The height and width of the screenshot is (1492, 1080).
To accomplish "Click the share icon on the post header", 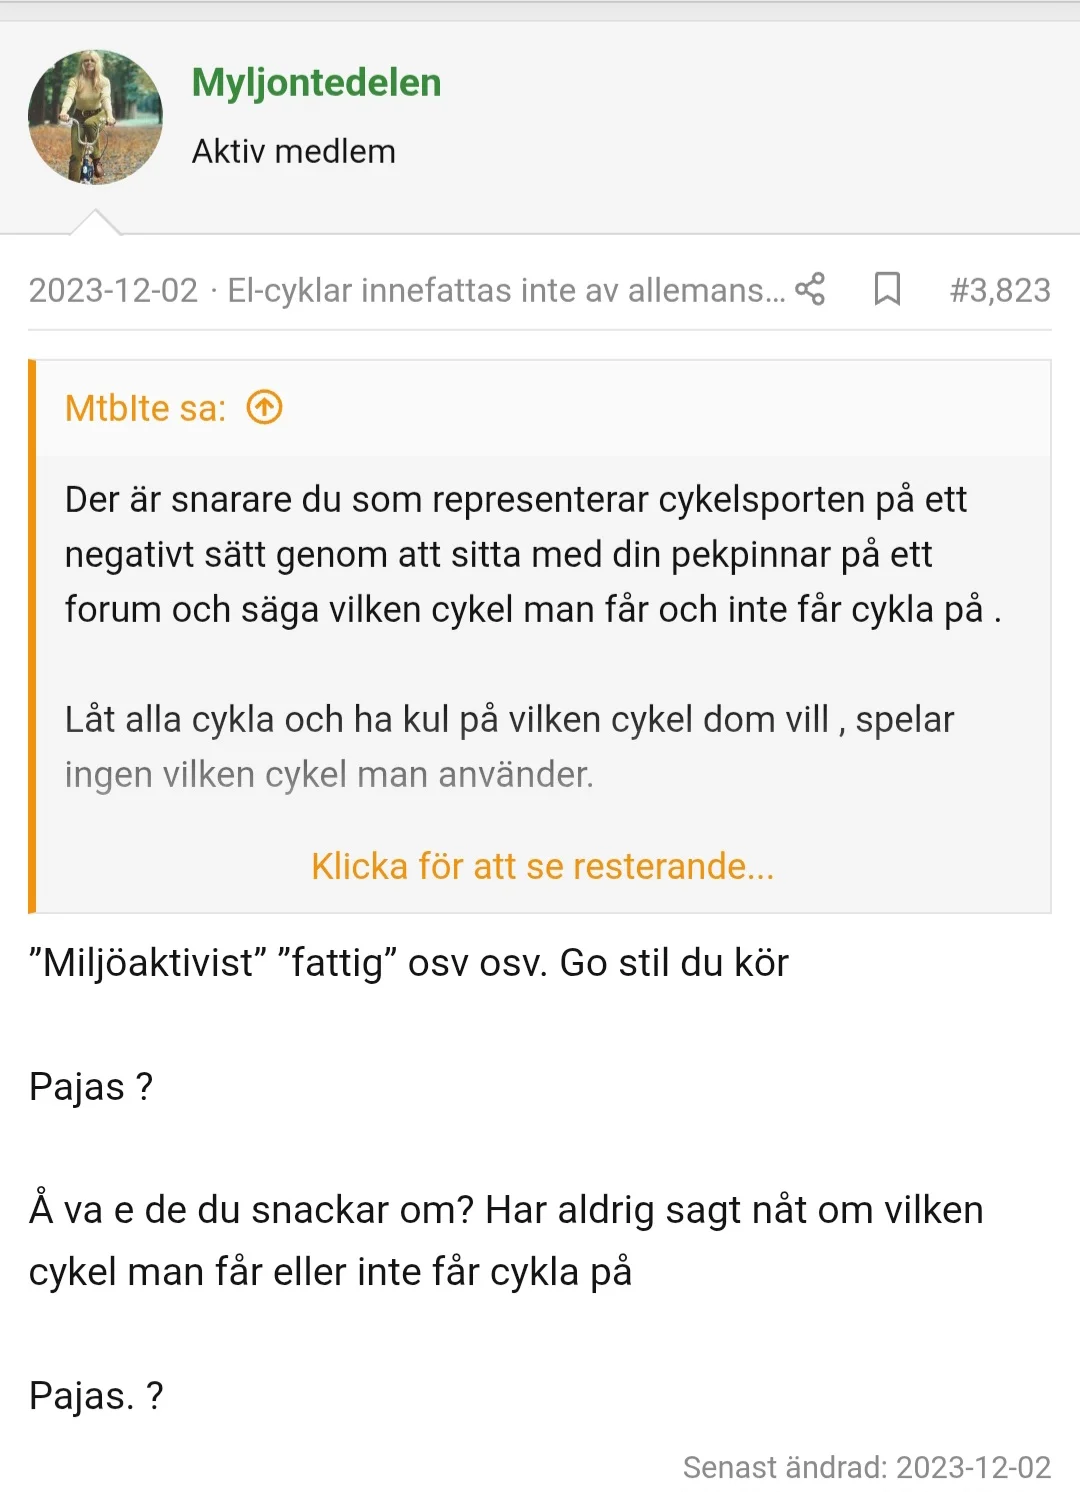I will [812, 291].
